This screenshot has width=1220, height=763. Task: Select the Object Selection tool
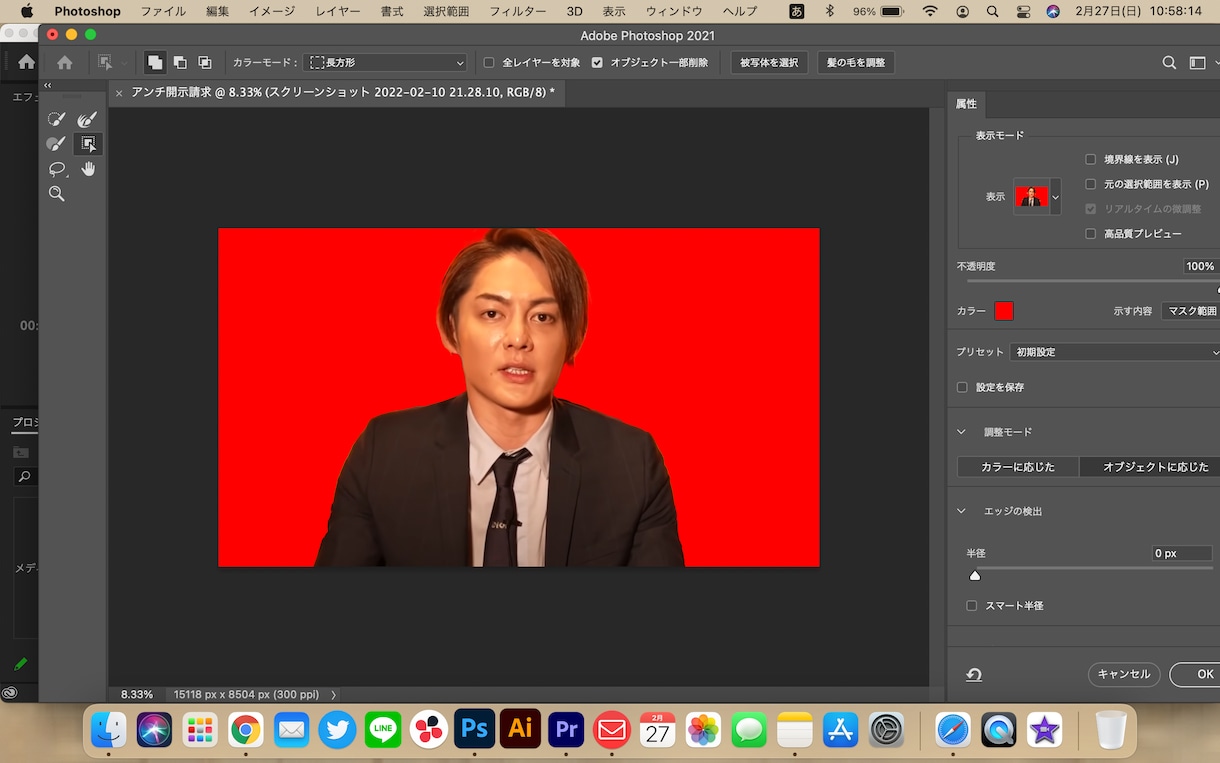[88, 144]
